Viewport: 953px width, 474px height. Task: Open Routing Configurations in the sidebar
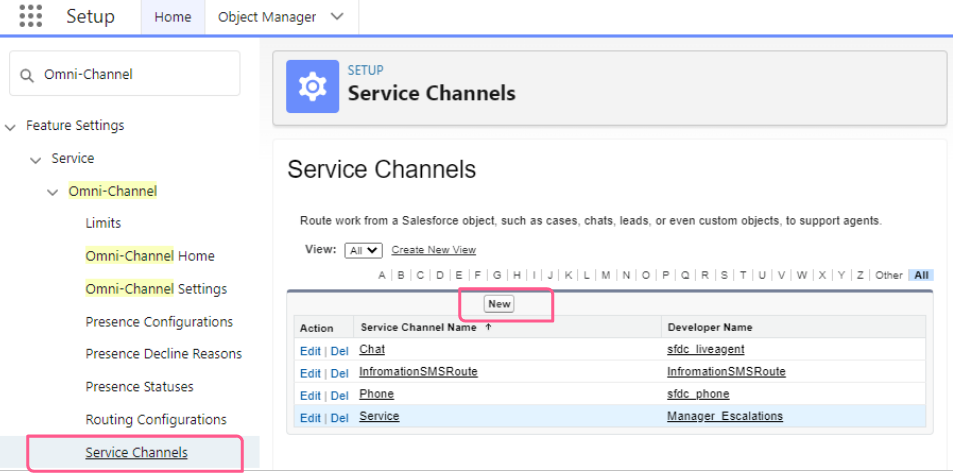(x=156, y=420)
